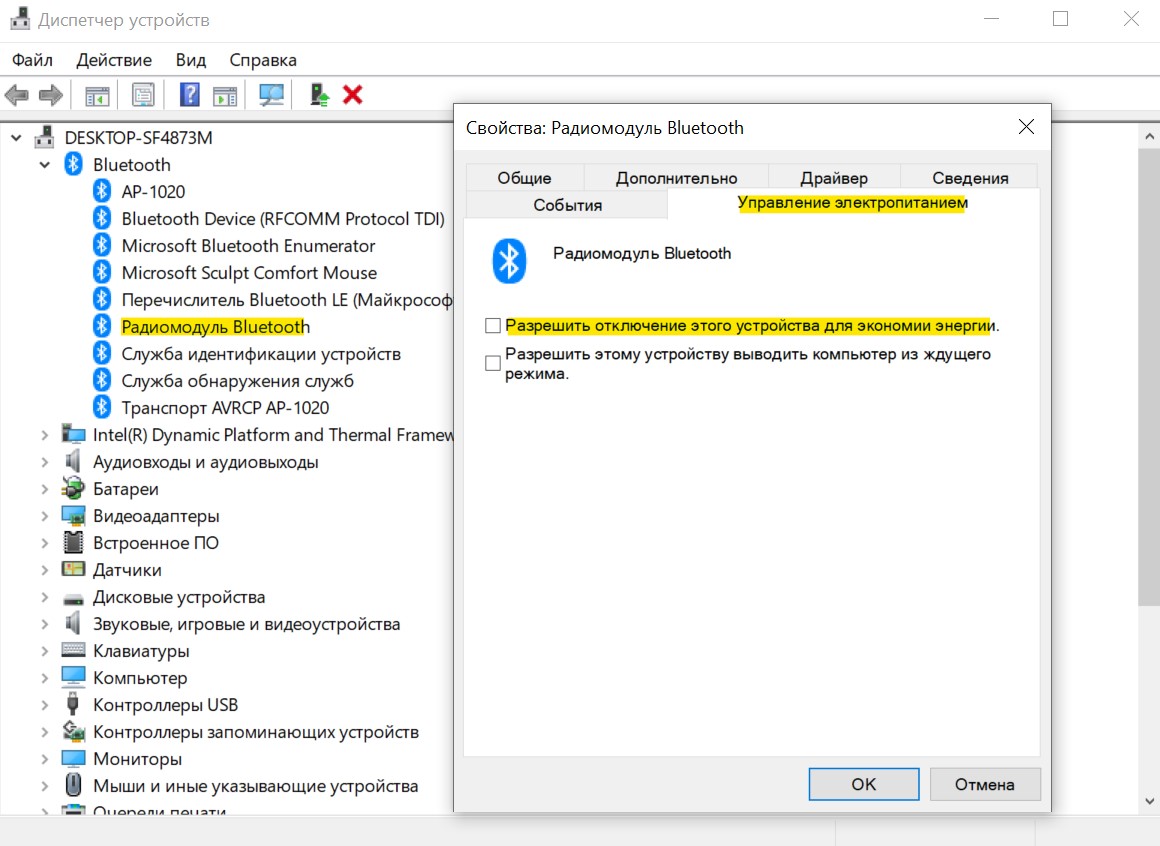
Task: Click the vertical scrollbar down arrow
Action: click(1149, 801)
